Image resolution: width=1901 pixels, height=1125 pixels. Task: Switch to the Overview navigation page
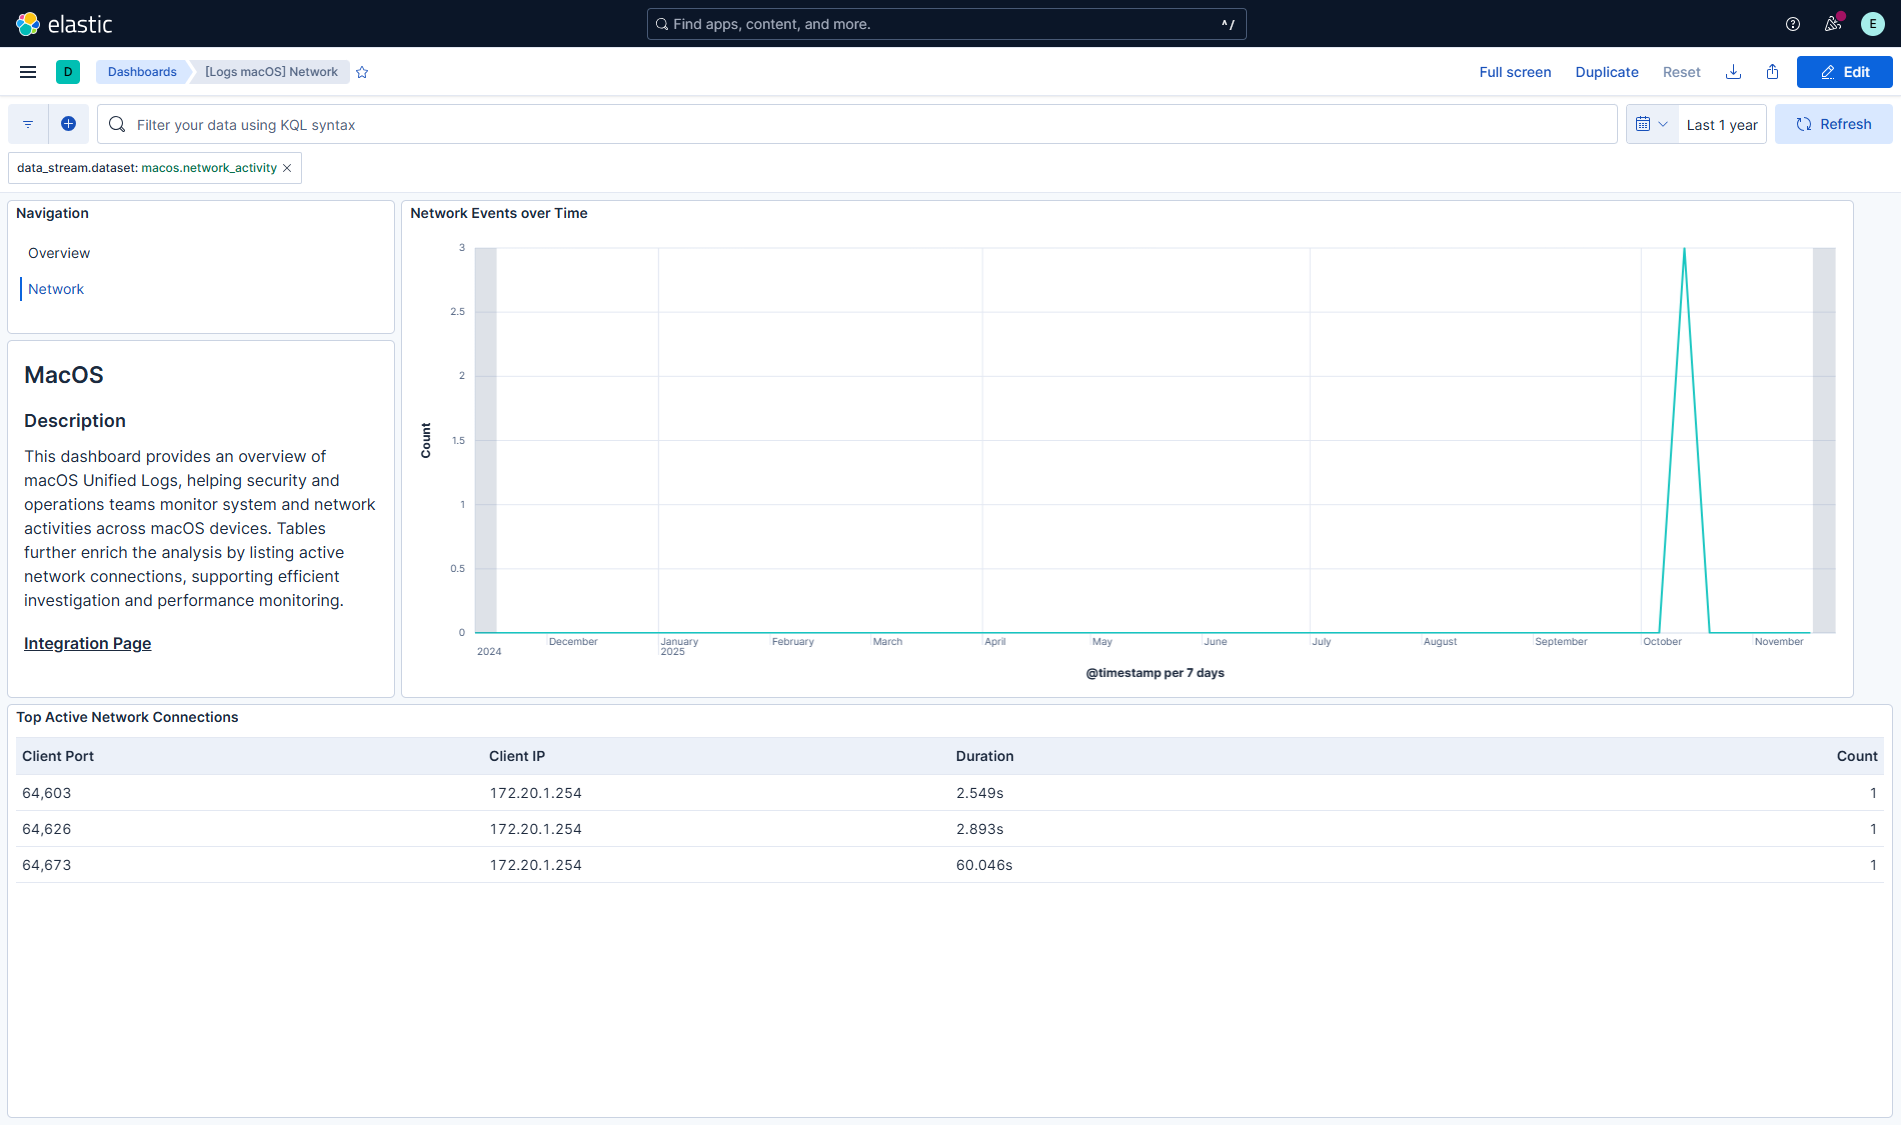(58, 252)
